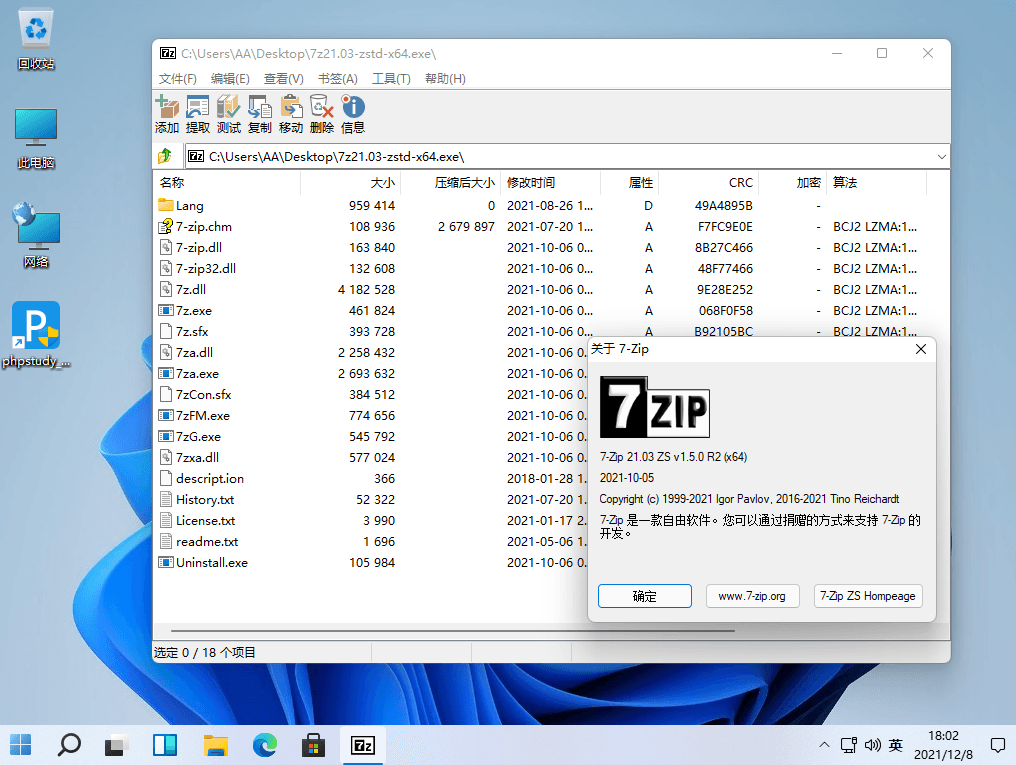Click the OK (确定) button
This screenshot has width=1016, height=765.
pyautogui.click(x=645, y=596)
